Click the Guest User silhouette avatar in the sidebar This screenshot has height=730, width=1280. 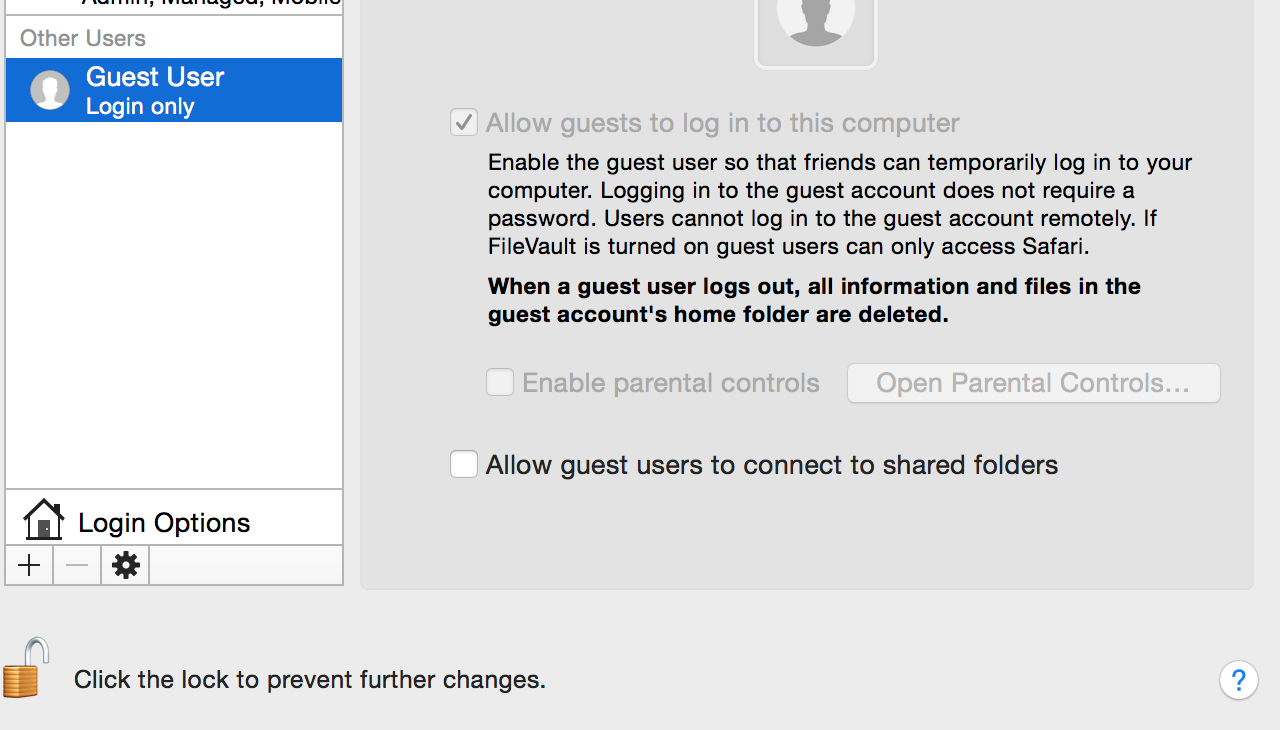pyautogui.click(x=50, y=90)
